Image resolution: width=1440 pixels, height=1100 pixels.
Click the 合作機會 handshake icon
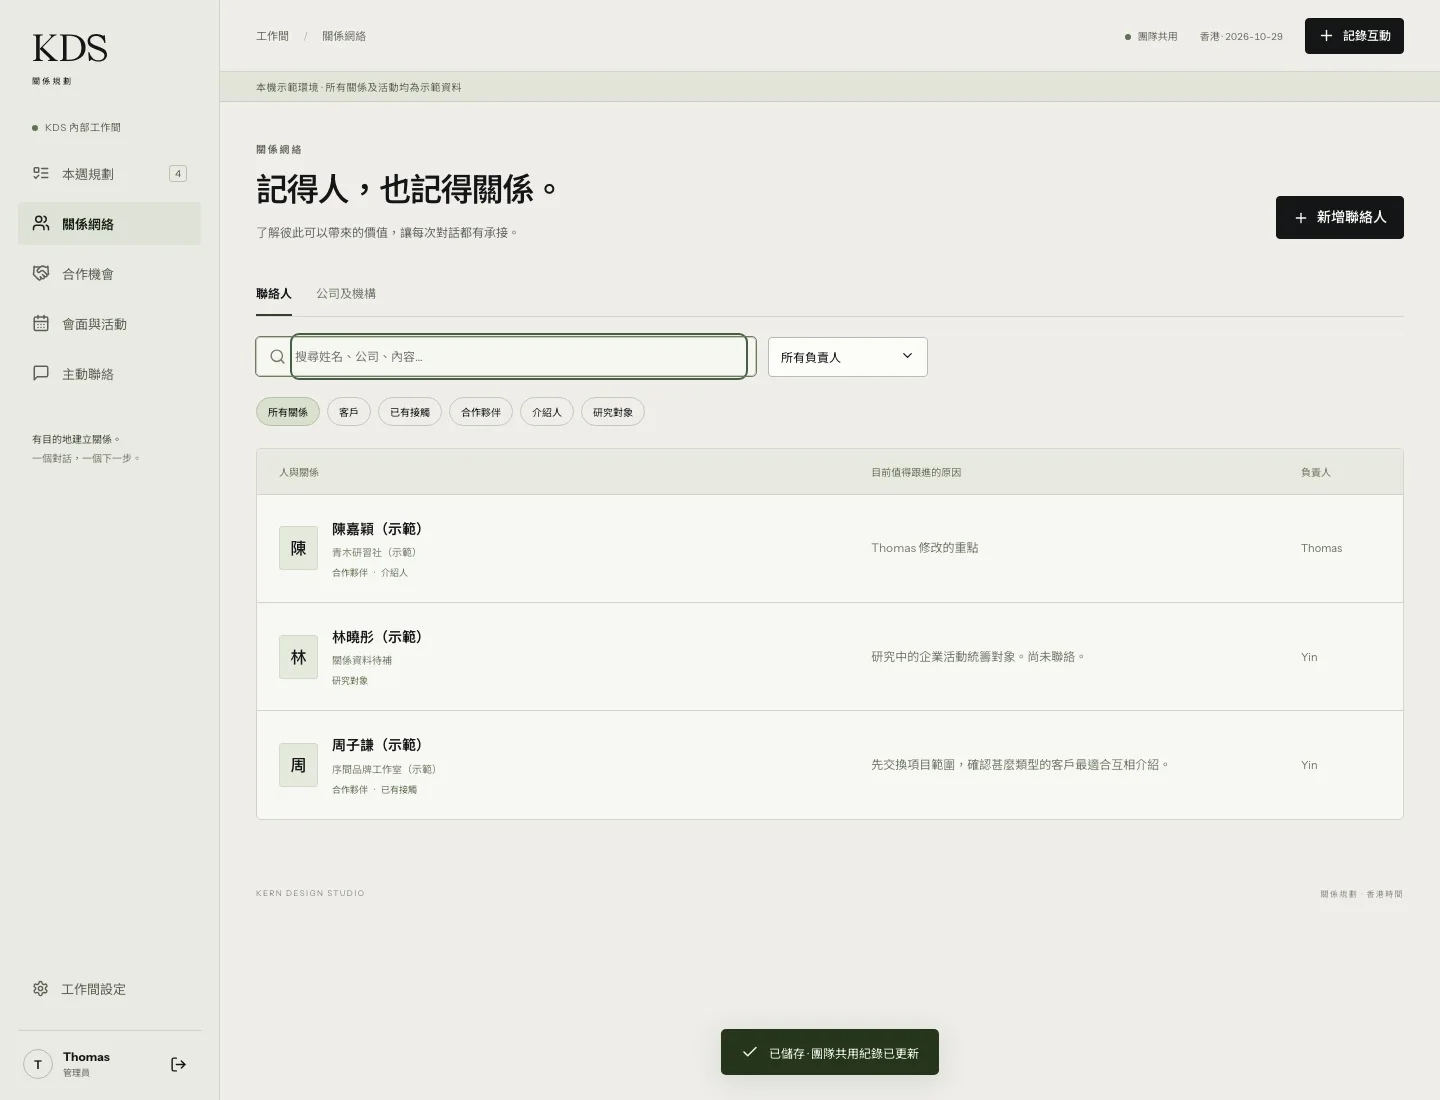tap(41, 273)
